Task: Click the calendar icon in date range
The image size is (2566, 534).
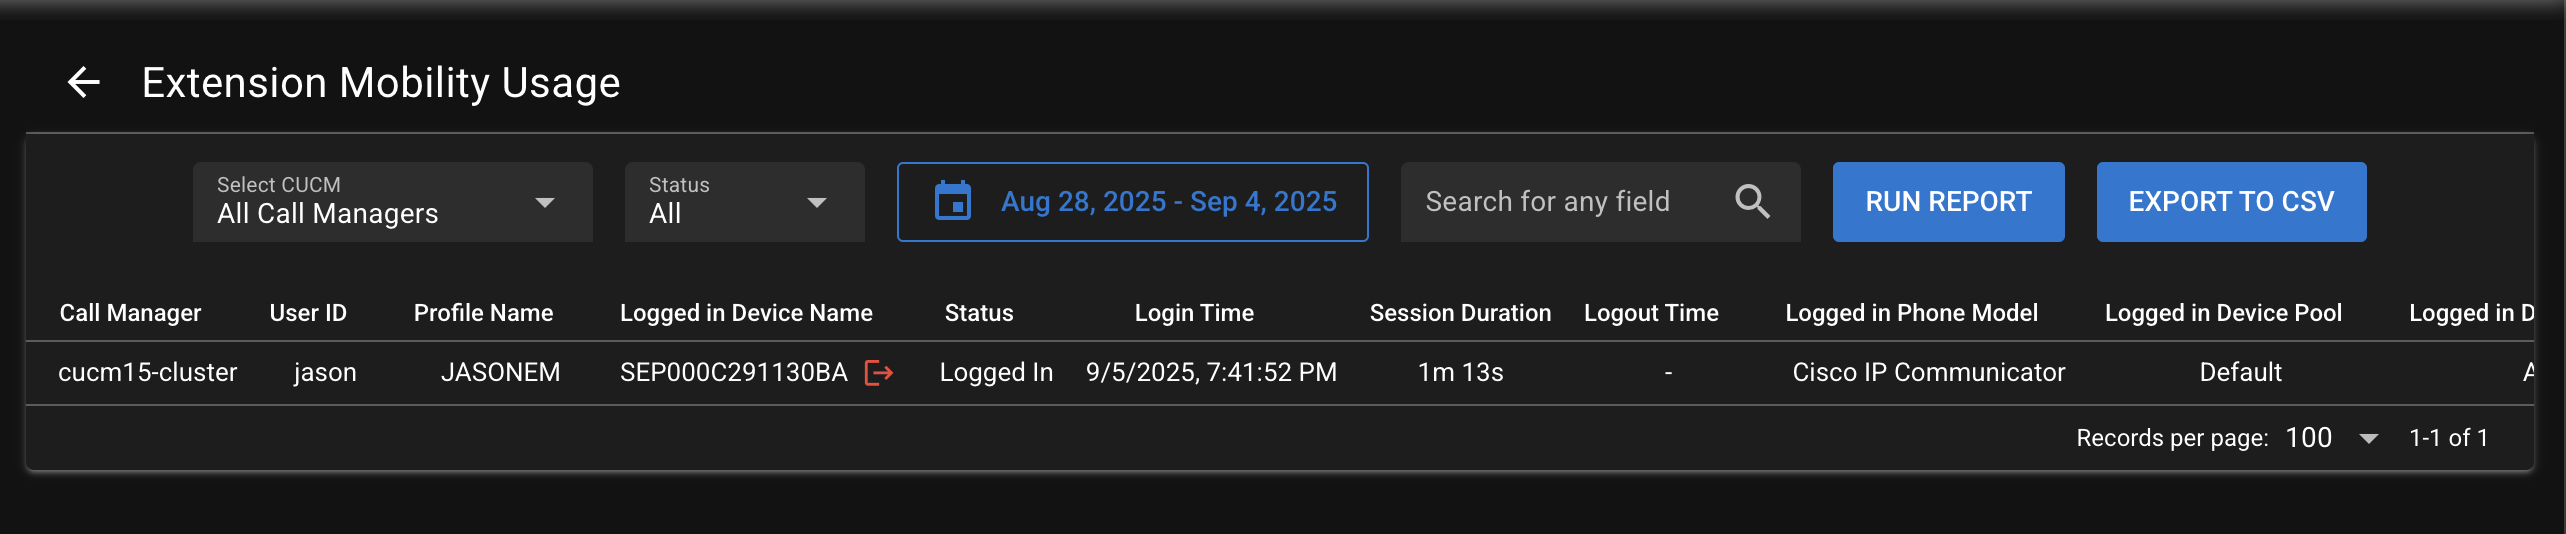Action: [952, 201]
